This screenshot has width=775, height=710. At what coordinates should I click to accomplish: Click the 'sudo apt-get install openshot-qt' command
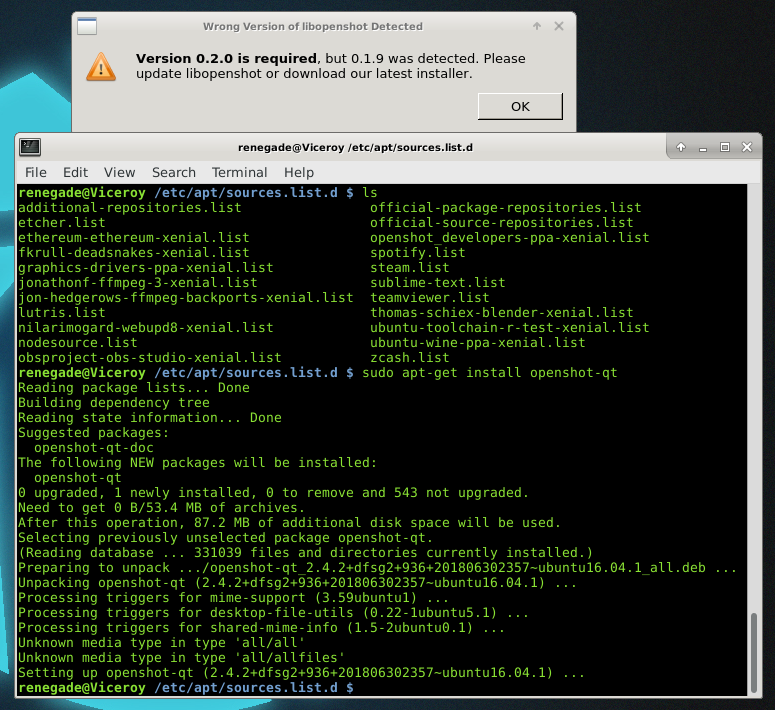pyautogui.click(x=490, y=373)
